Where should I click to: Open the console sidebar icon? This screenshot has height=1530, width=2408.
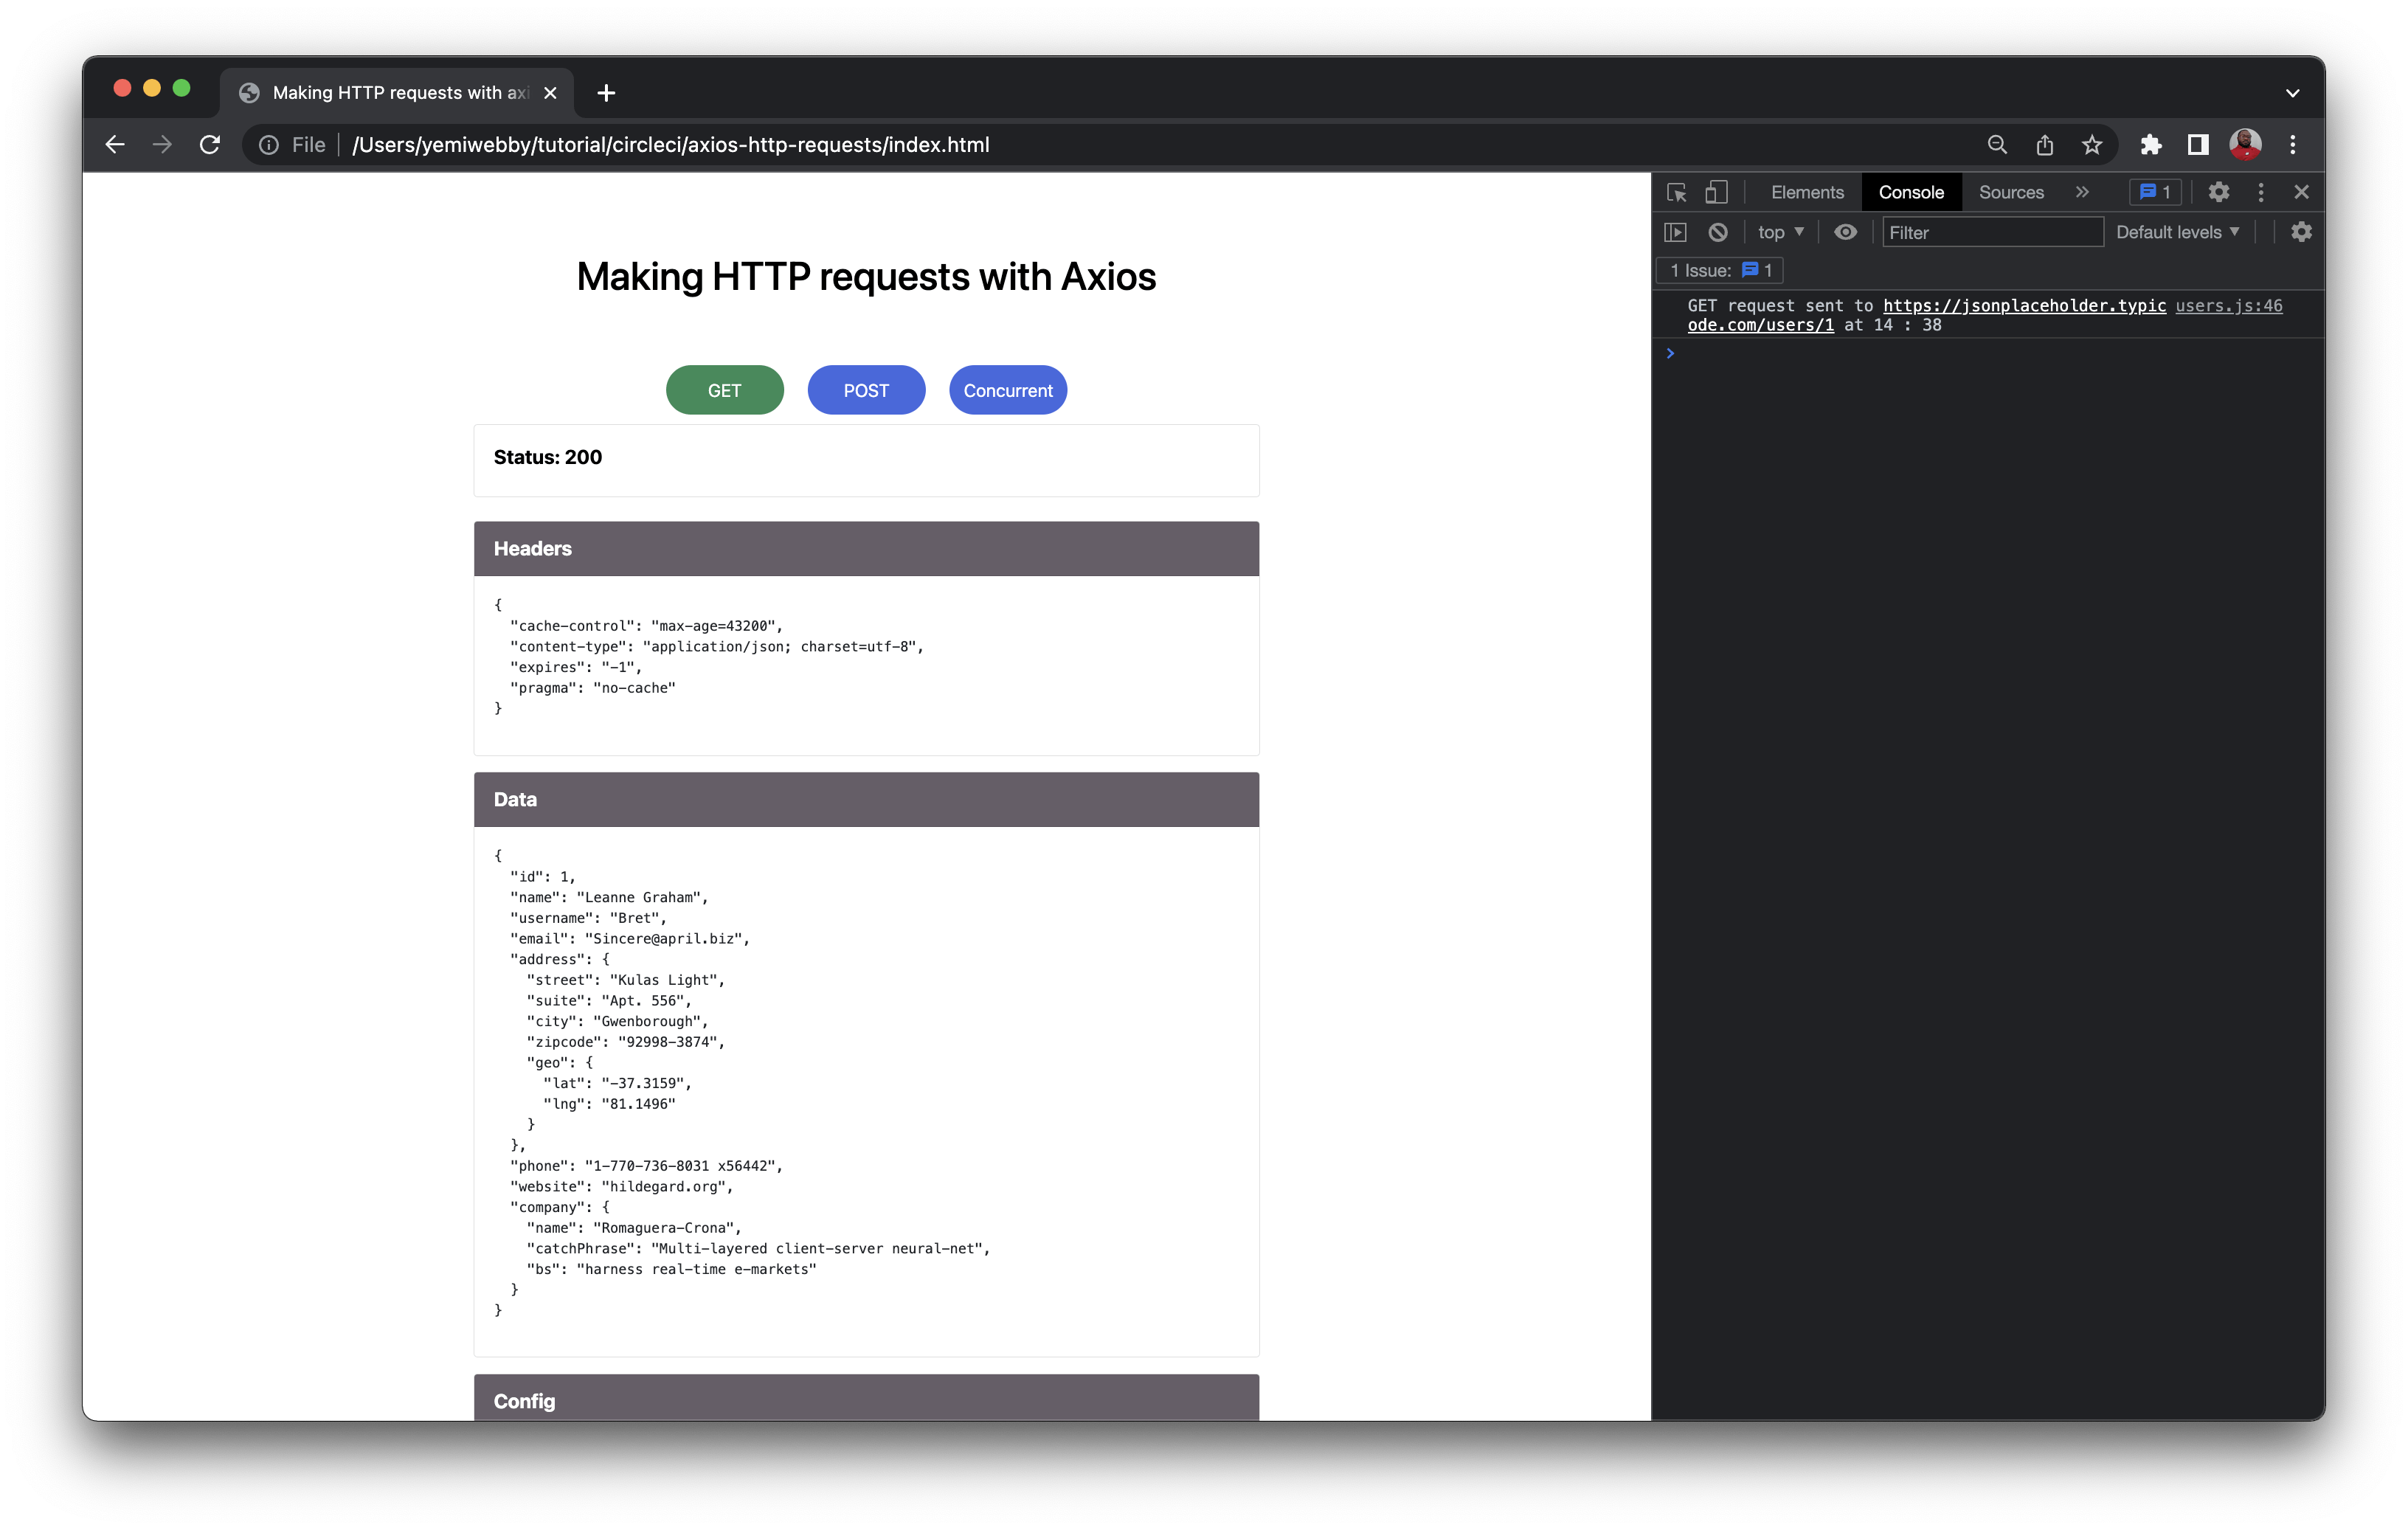[1678, 232]
